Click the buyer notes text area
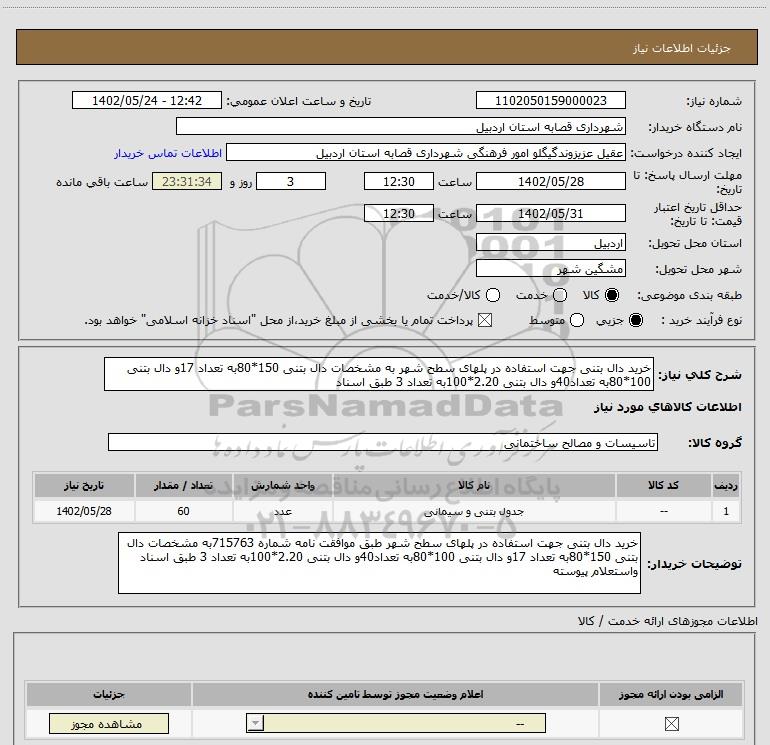 (x=379, y=563)
